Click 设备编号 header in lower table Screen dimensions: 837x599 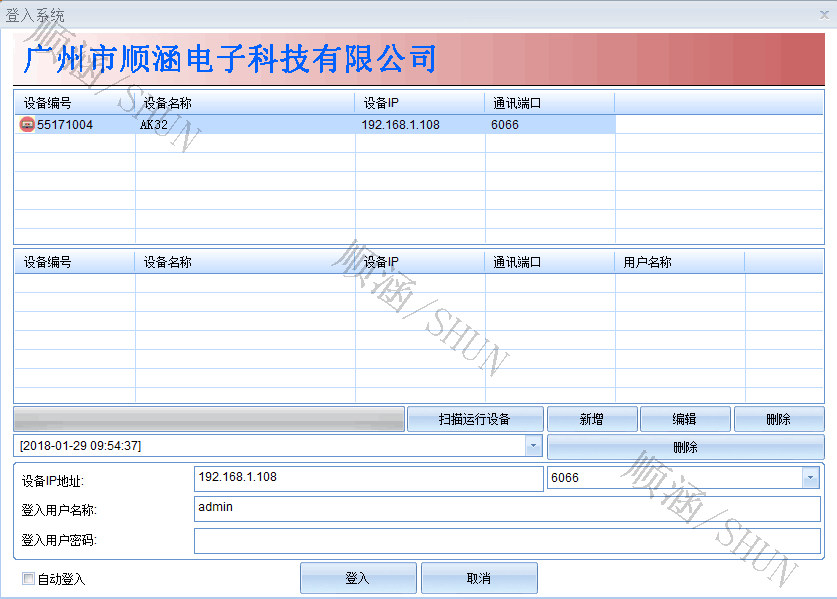(75, 262)
